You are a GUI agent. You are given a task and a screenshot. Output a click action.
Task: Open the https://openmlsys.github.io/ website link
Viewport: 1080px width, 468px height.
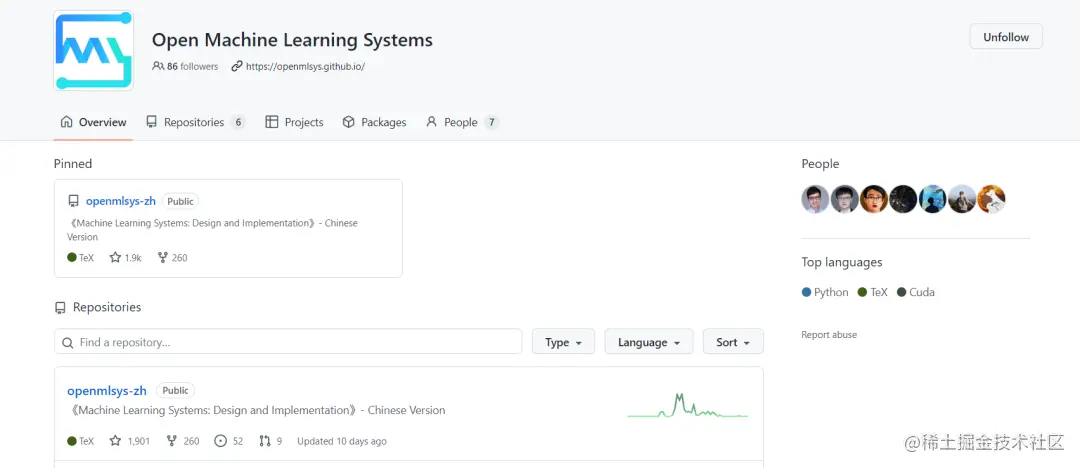(x=305, y=67)
